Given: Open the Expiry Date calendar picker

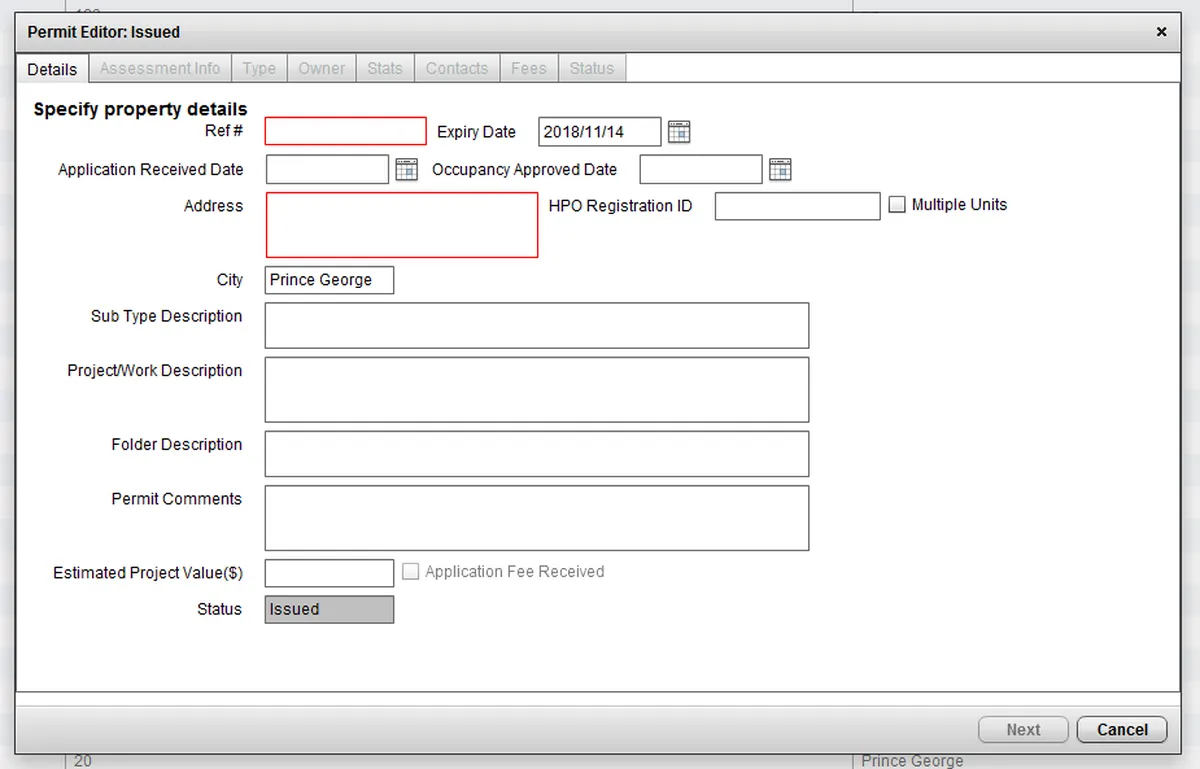Looking at the screenshot, I should [x=679, y=132].
